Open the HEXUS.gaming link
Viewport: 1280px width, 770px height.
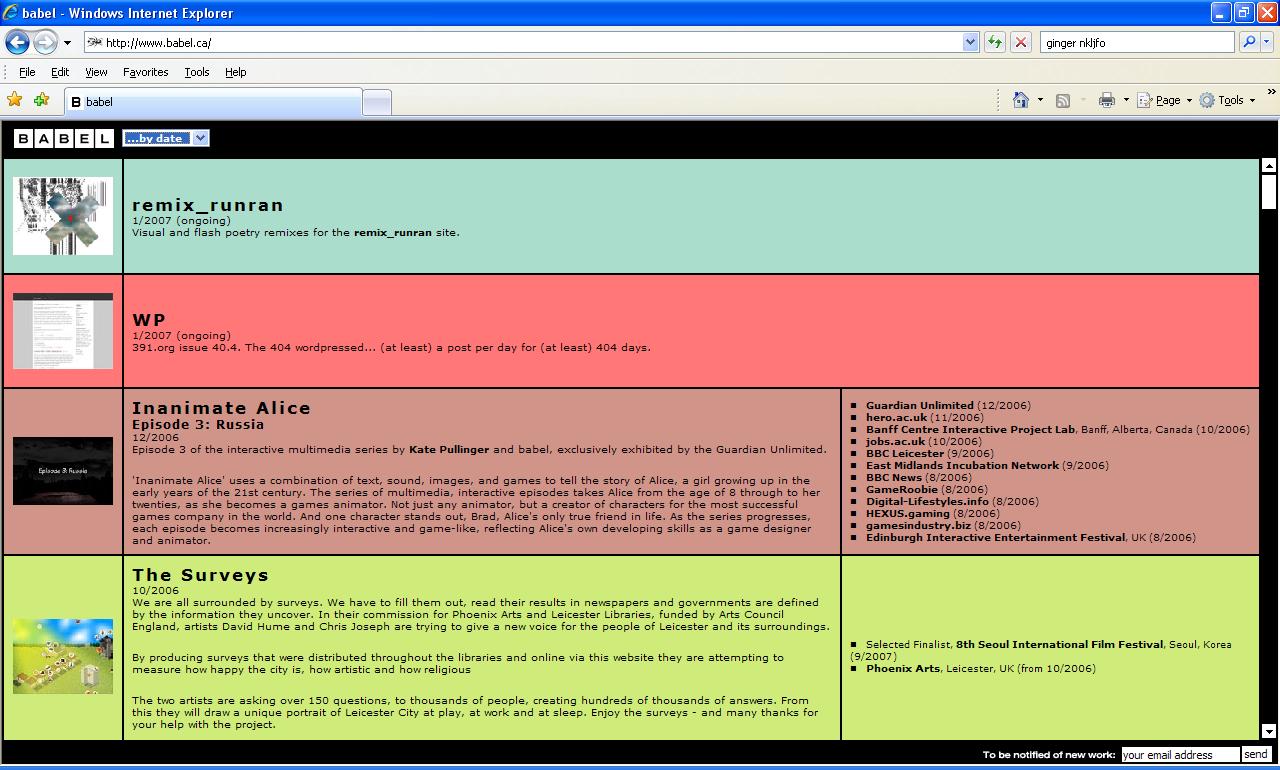pyautogui.click(x=908, y=513)
